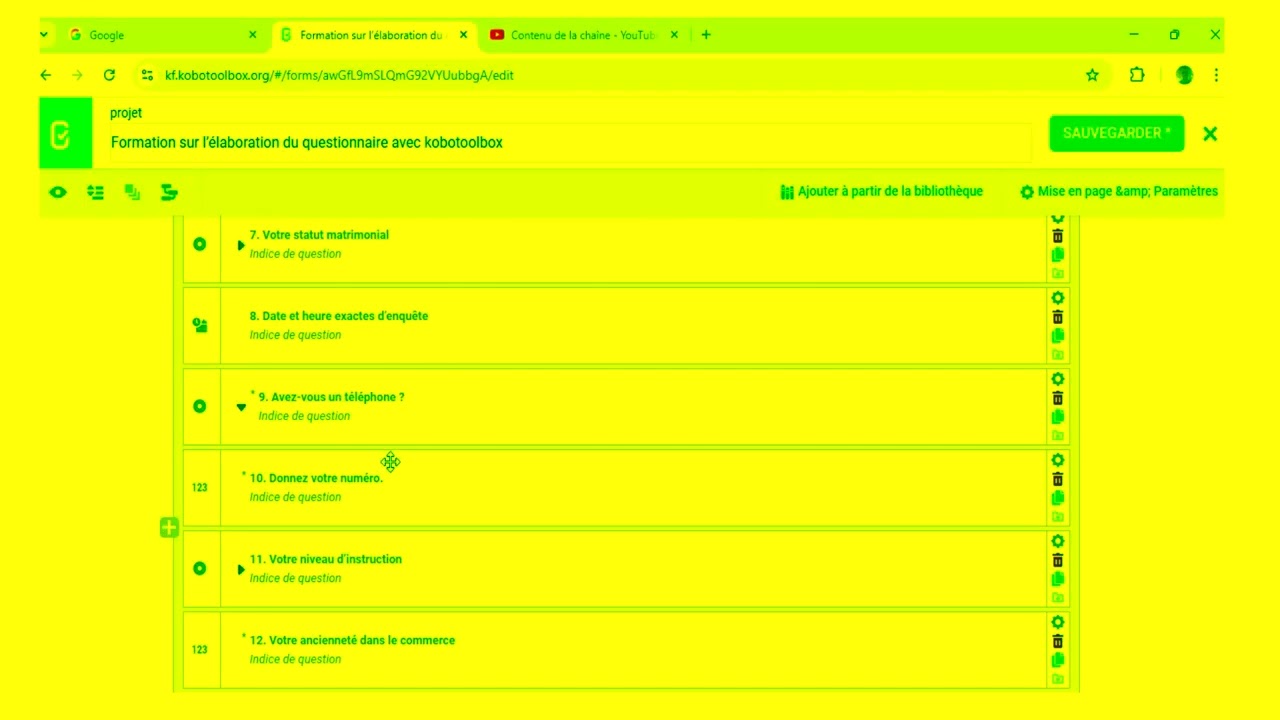Viewport: 1280px width, 720px height.
Task: Edit label 7. Votre statut matrimonial
Action: coord(319,235)
